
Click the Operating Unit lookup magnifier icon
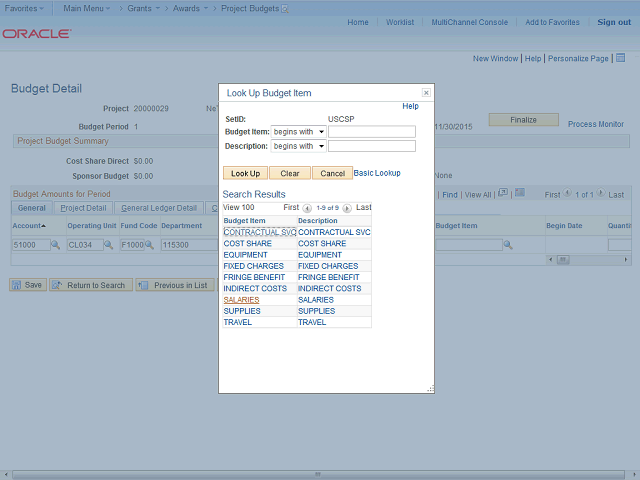(108, 245)
